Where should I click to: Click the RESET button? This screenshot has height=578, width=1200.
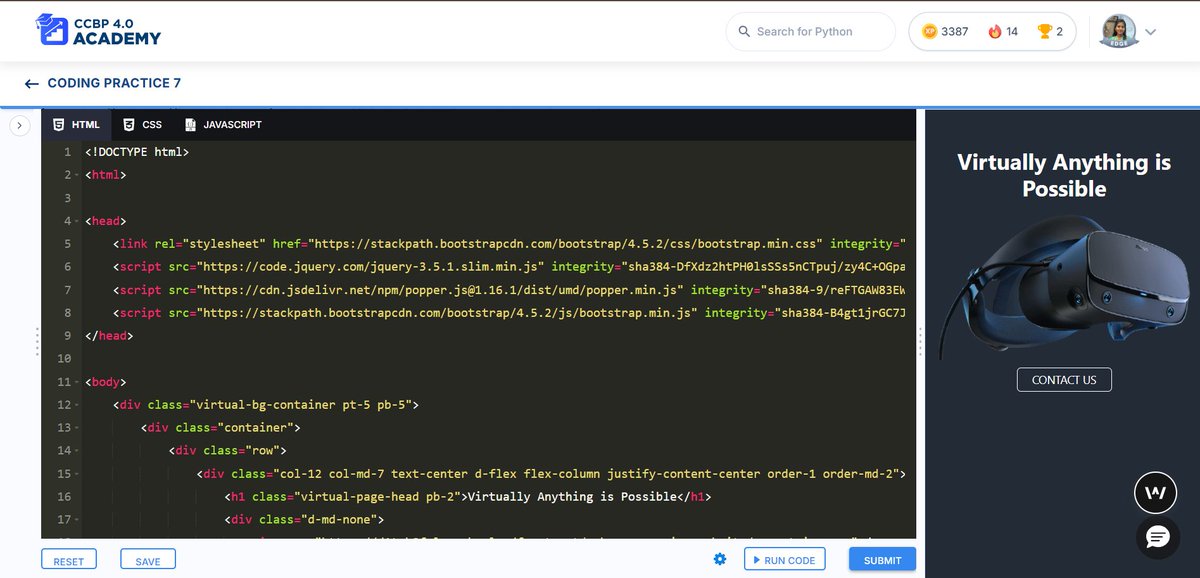click(x=69, y=560)
